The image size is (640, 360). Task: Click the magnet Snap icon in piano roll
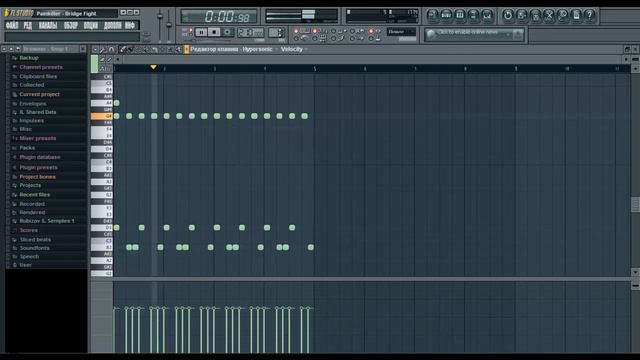pos(111,49)
